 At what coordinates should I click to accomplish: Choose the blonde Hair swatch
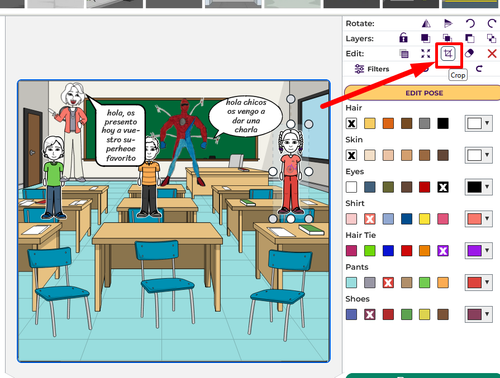coord(370,123)
